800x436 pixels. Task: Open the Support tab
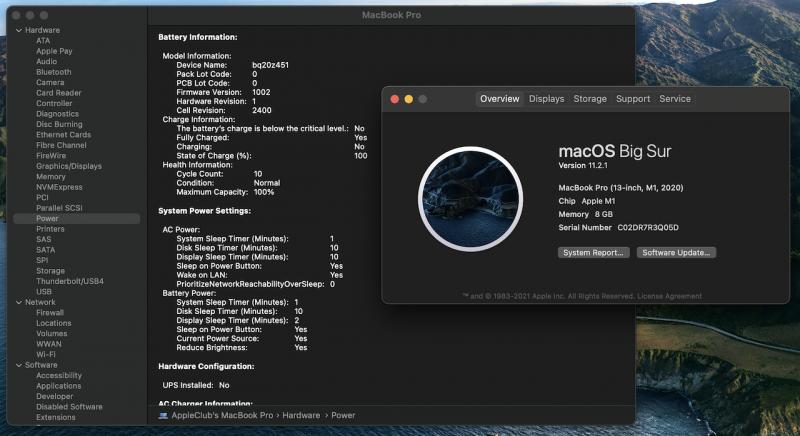pos(633,99)
